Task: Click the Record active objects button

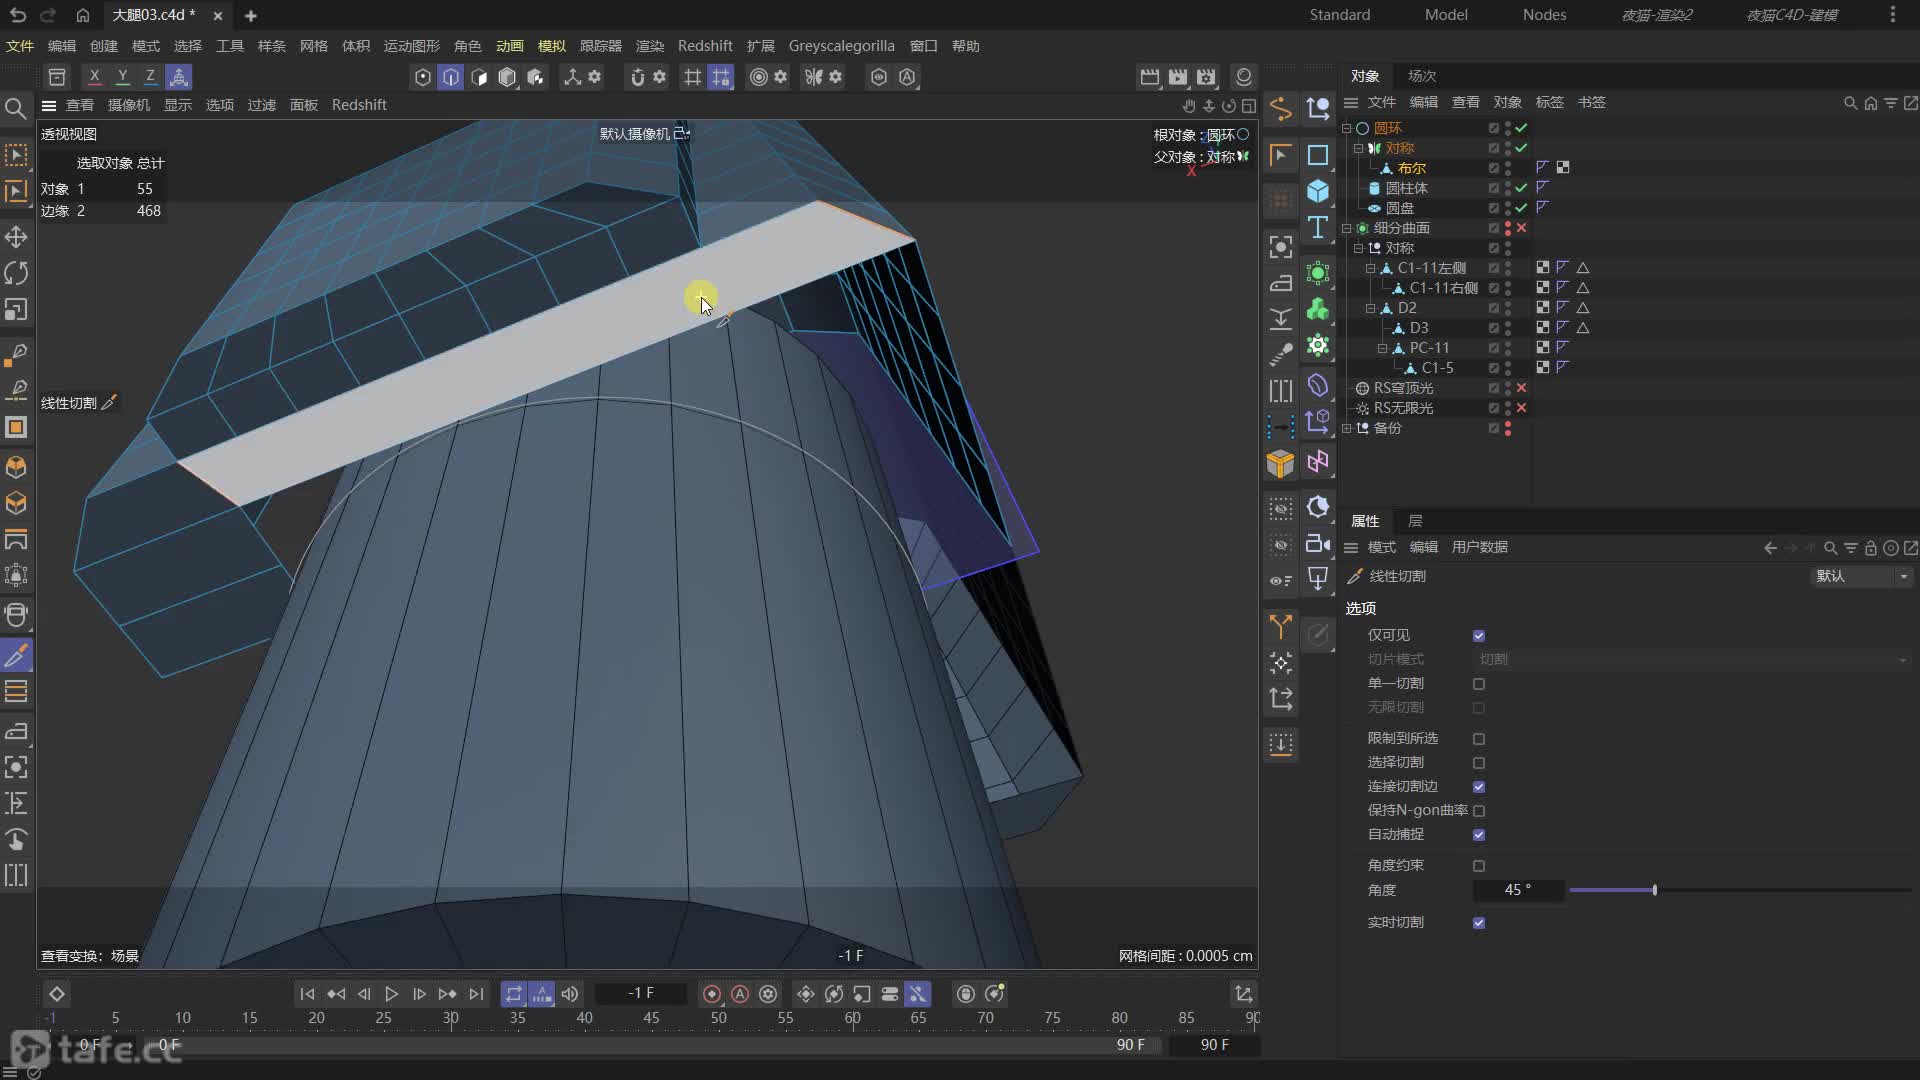Action: (x=712, y=994)
